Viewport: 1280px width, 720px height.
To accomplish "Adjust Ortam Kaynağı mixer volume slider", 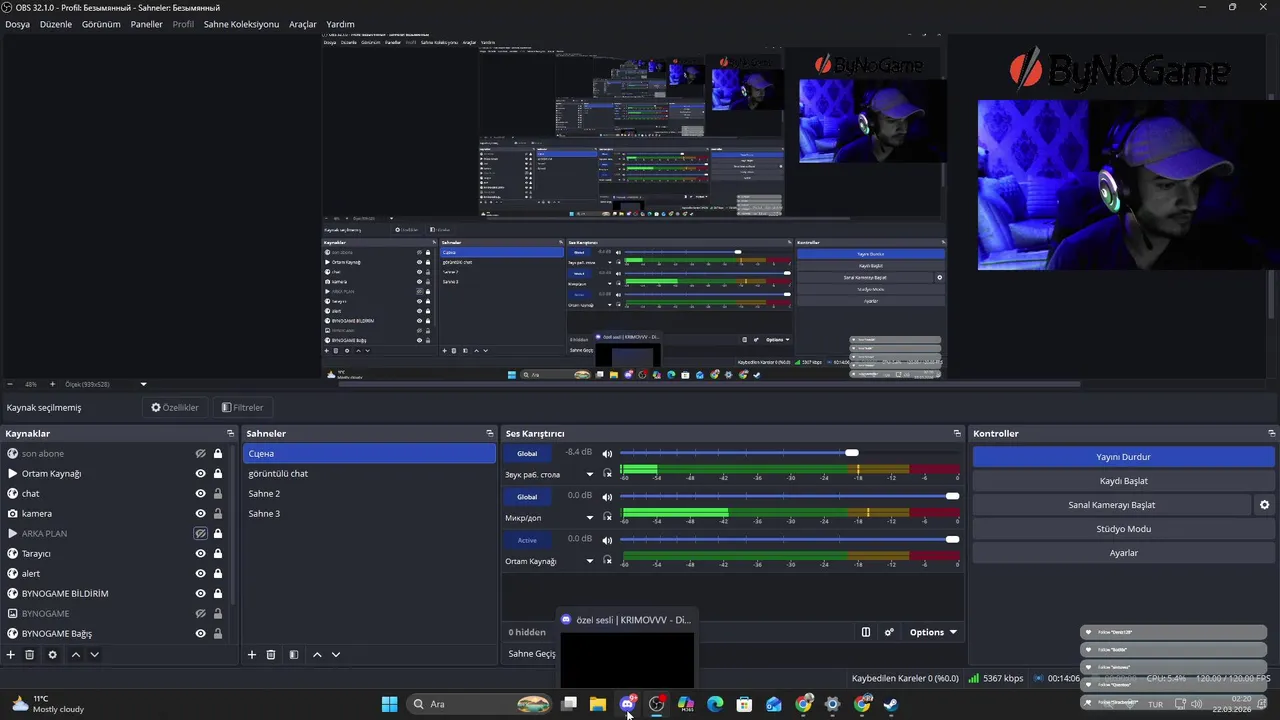I will point(790,539).
